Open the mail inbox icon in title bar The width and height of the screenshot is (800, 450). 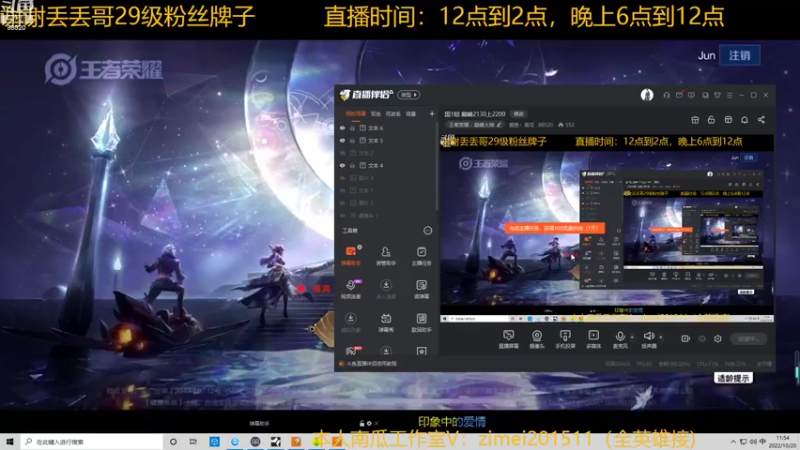(x=679, y=95)
